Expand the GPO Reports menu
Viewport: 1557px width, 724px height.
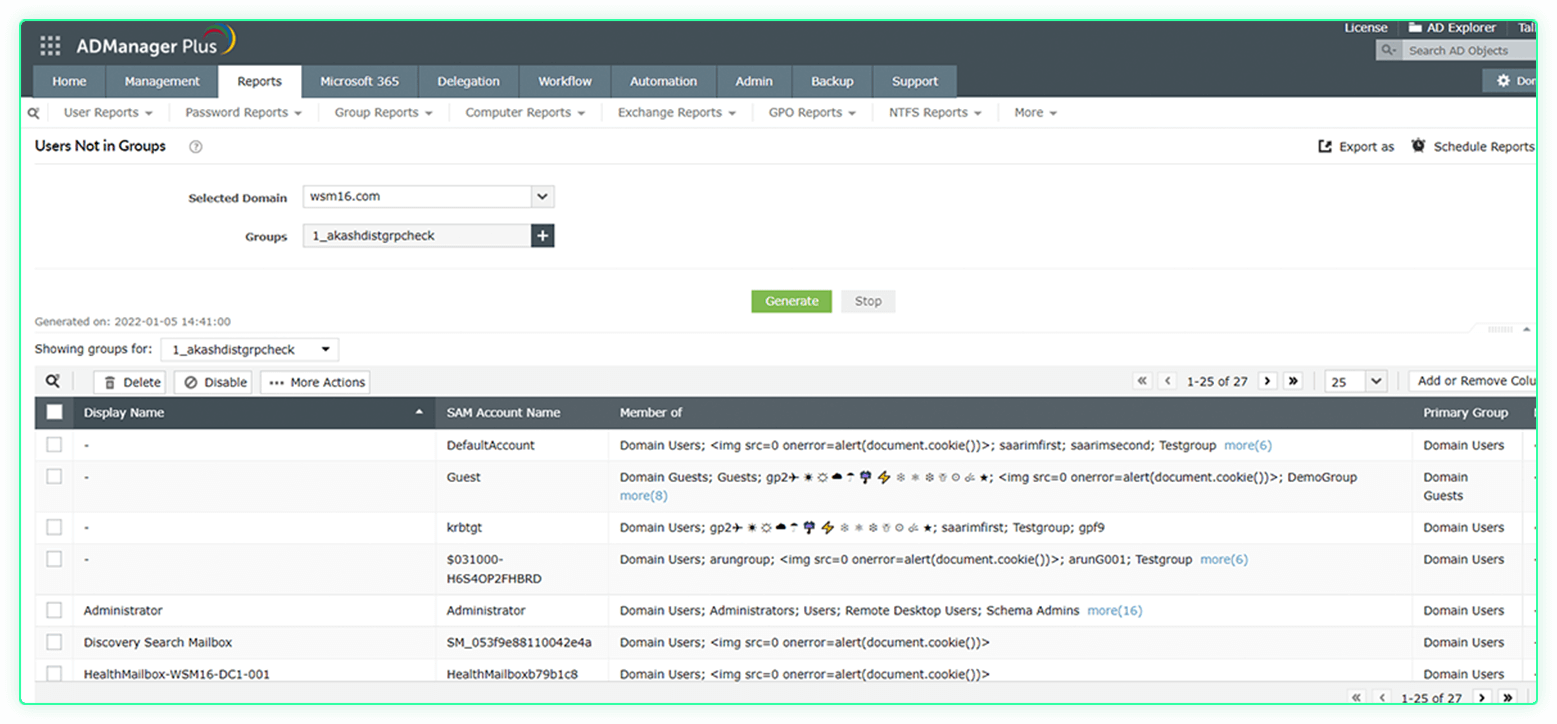point(812,113)
